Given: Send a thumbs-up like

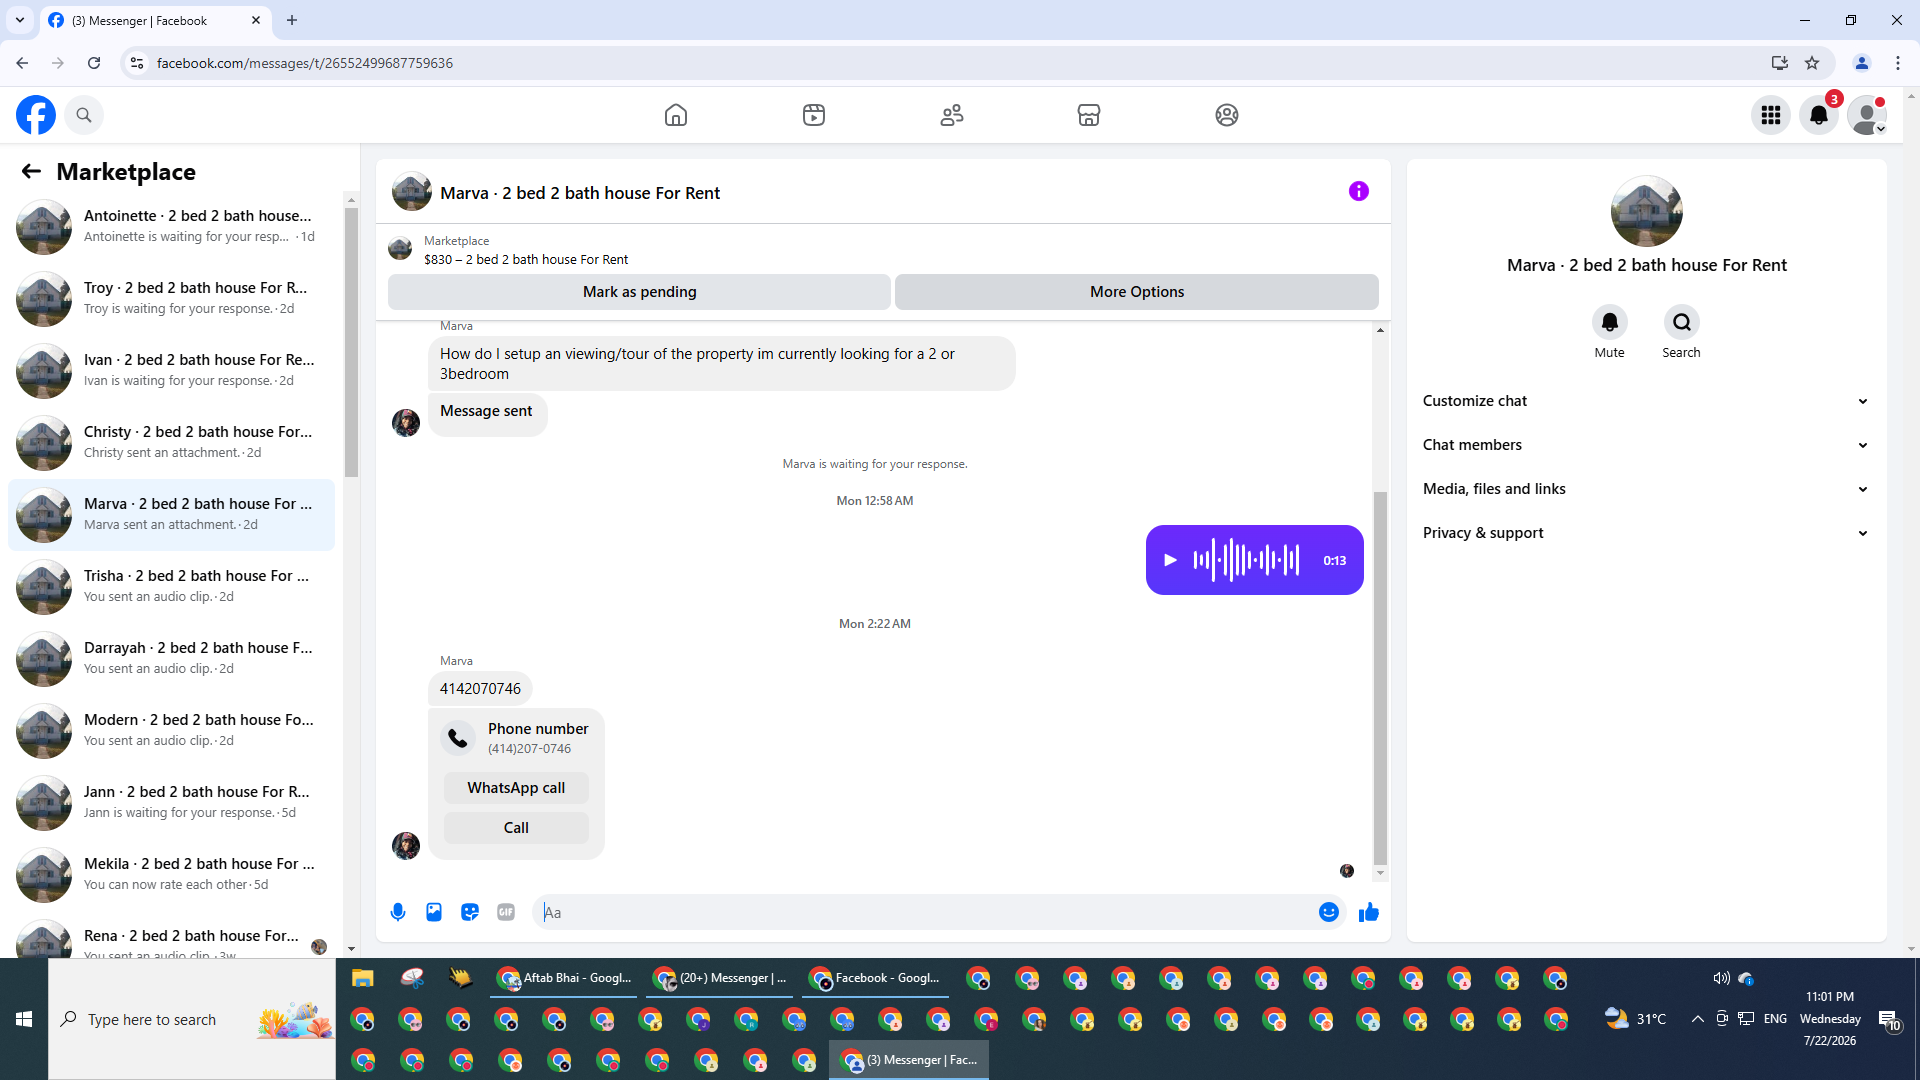Looking at the screenshot, I should coord(1369,912).
